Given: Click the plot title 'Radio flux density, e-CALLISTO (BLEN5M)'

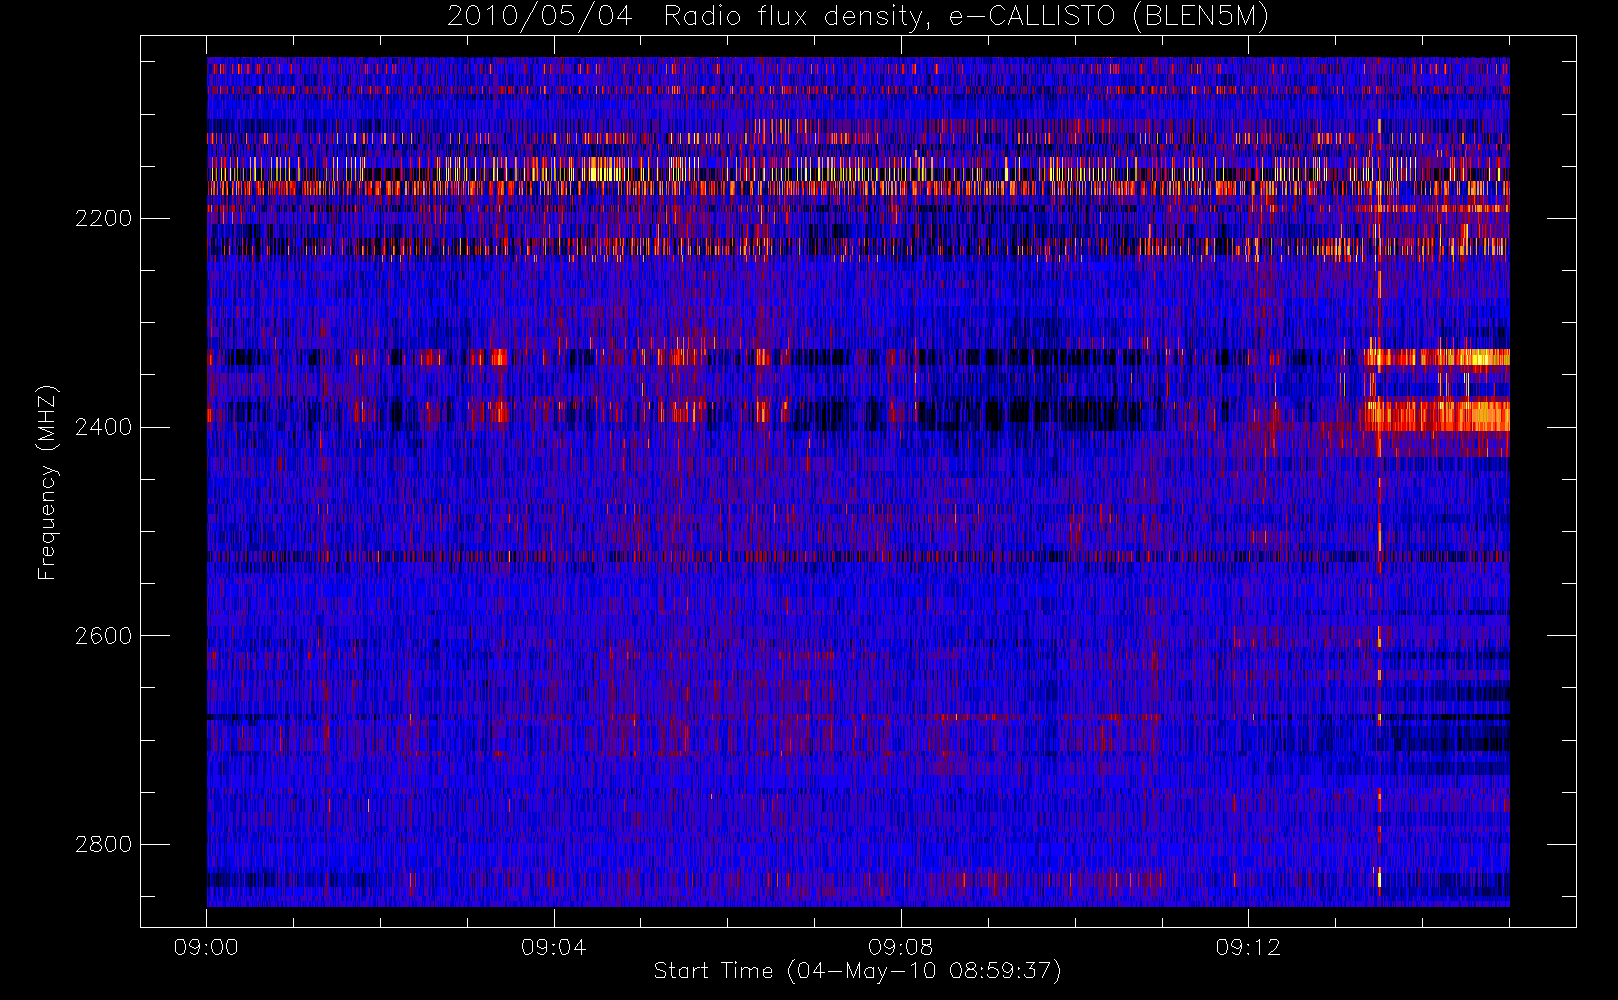Looking at the screenshot, I should [x=966, y=16].
